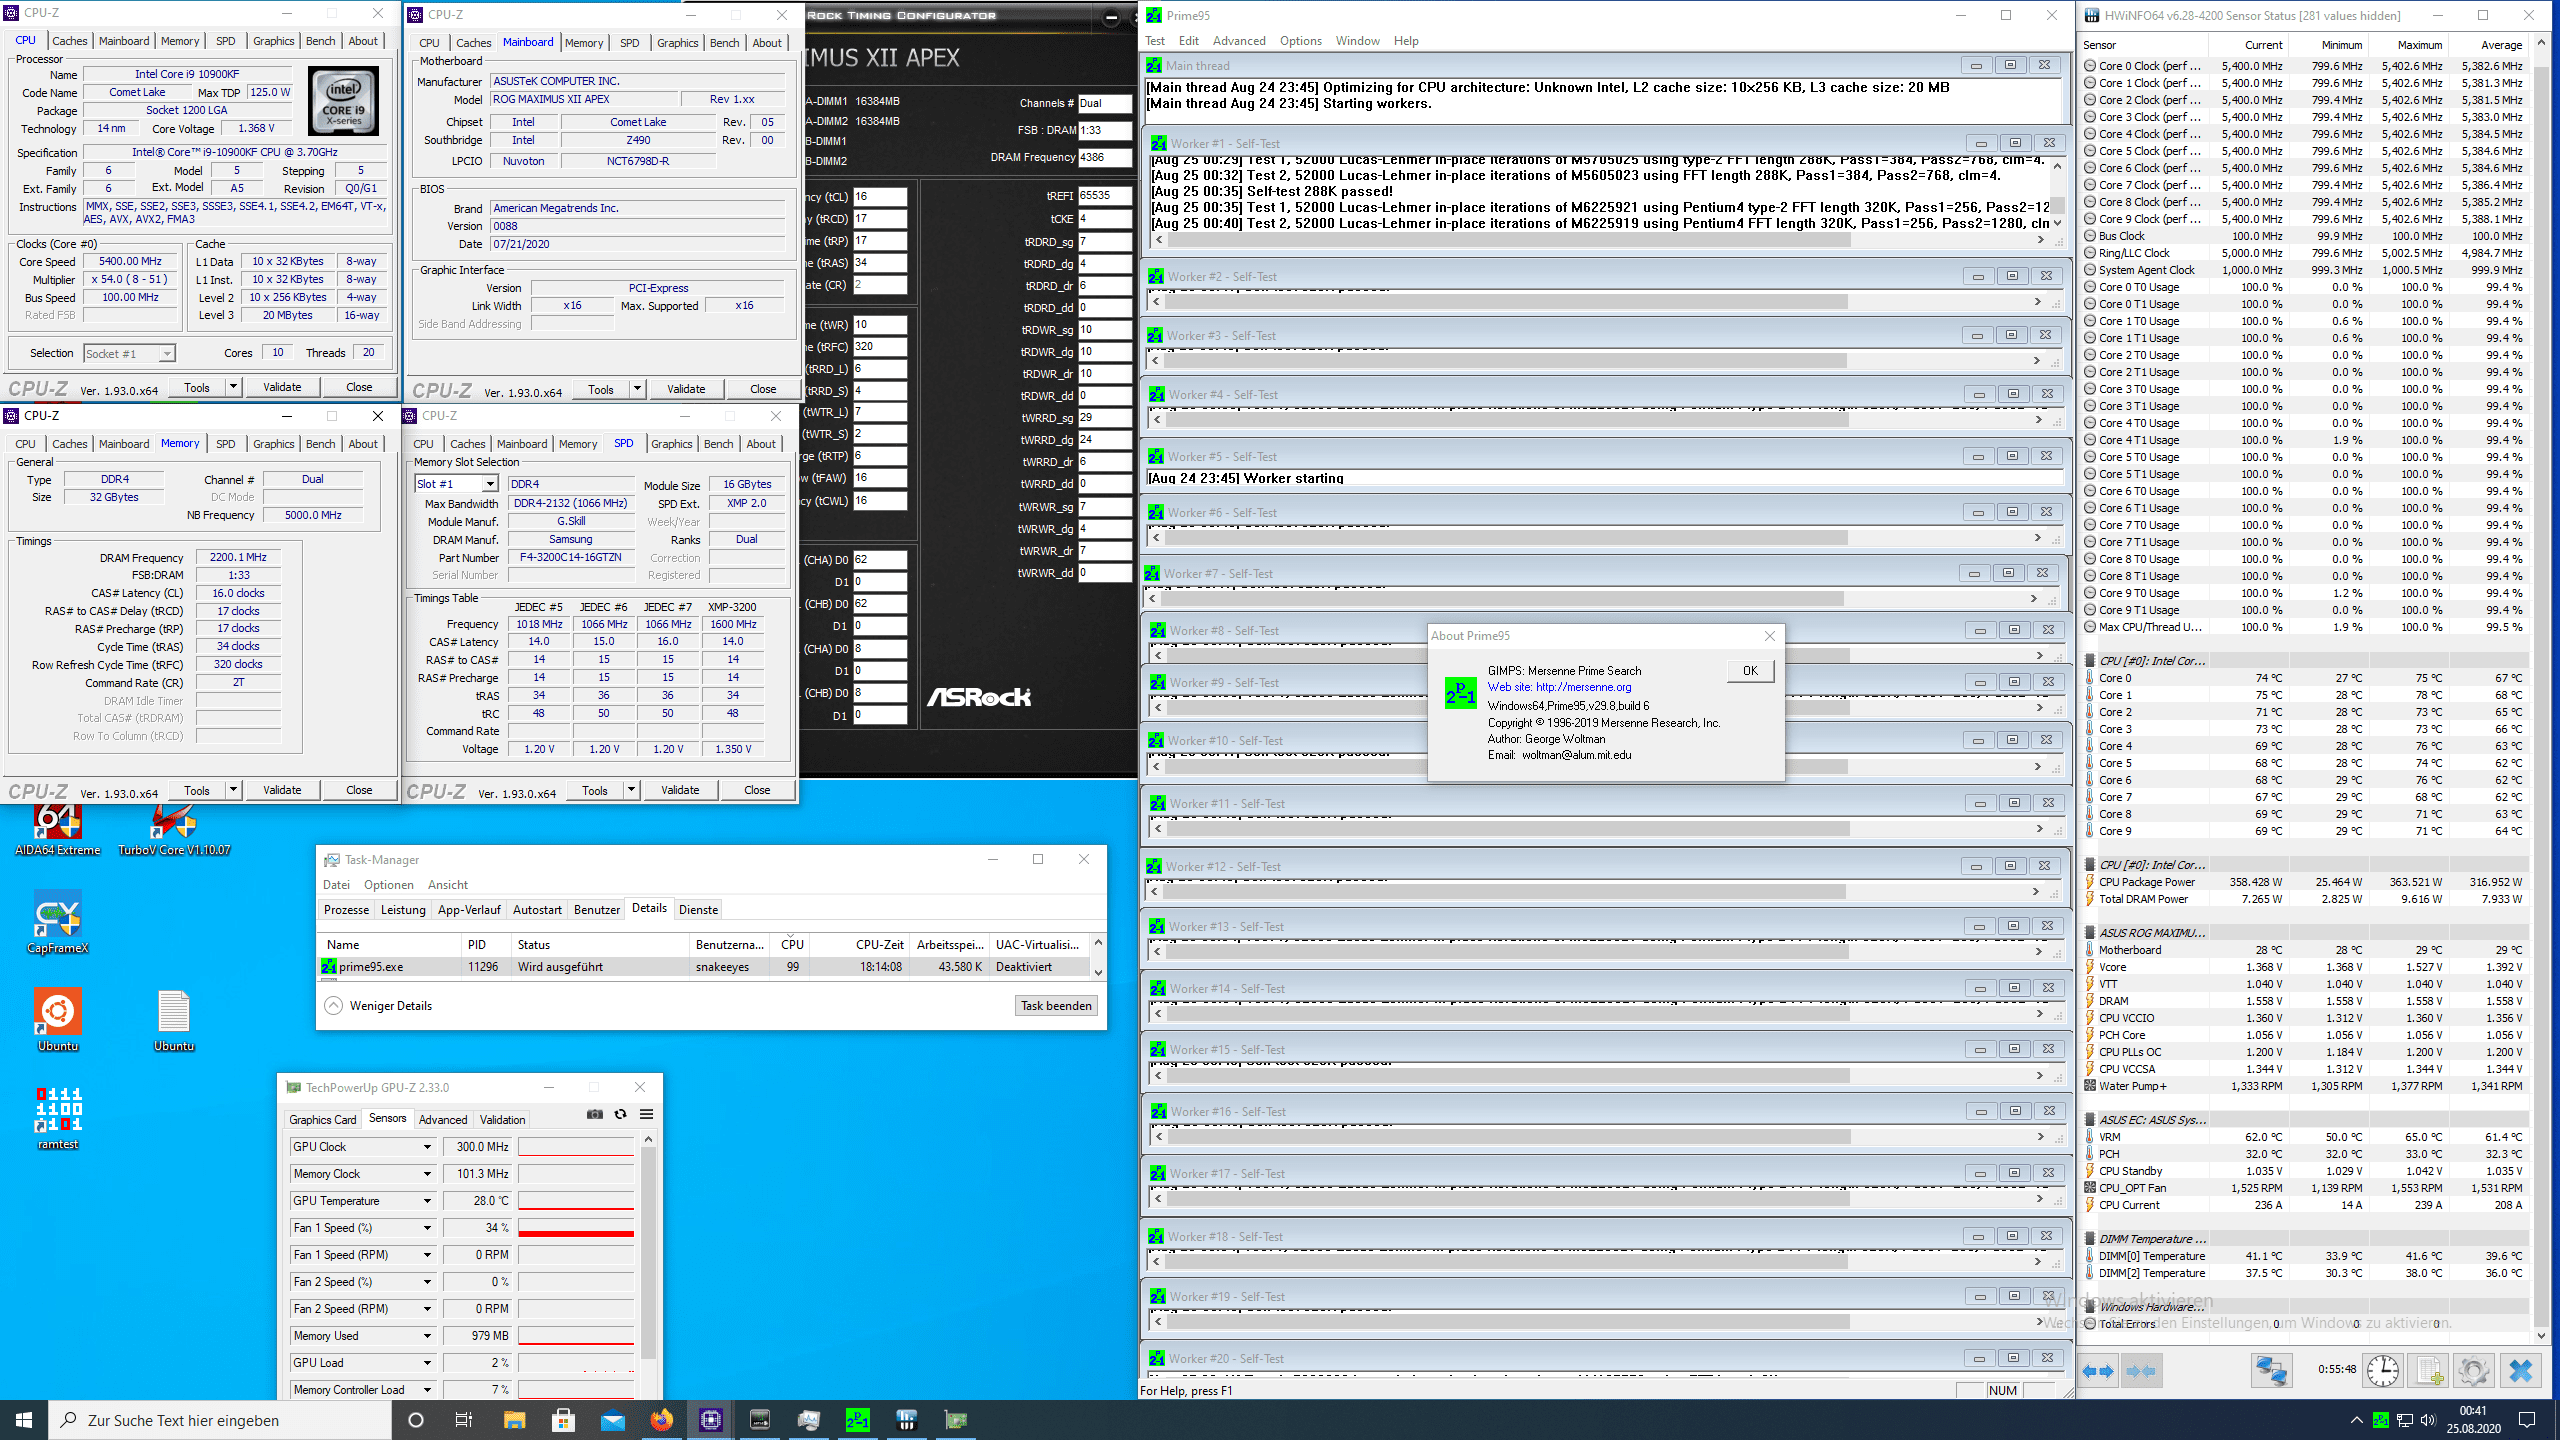2560x1440 pixels.
Task: Open HWiNFO sensor settings gear icon
Action: click(2473, 1370)
